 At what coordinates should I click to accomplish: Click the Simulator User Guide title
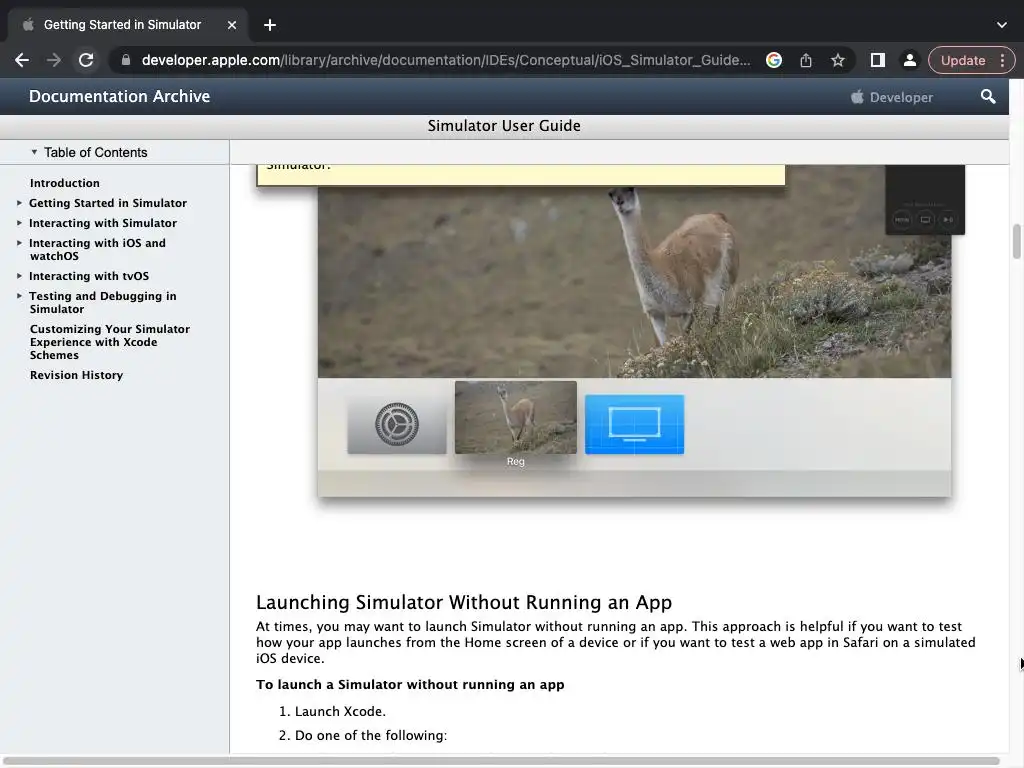pos(504,125)
